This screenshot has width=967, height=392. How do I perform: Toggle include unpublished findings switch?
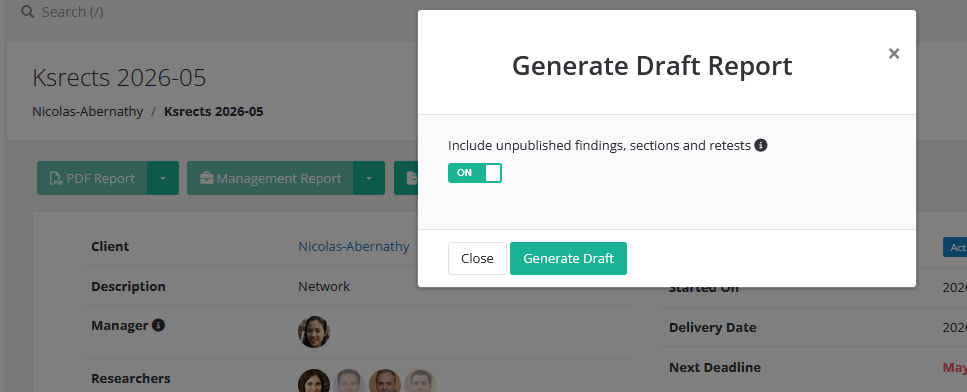point(475,173)
